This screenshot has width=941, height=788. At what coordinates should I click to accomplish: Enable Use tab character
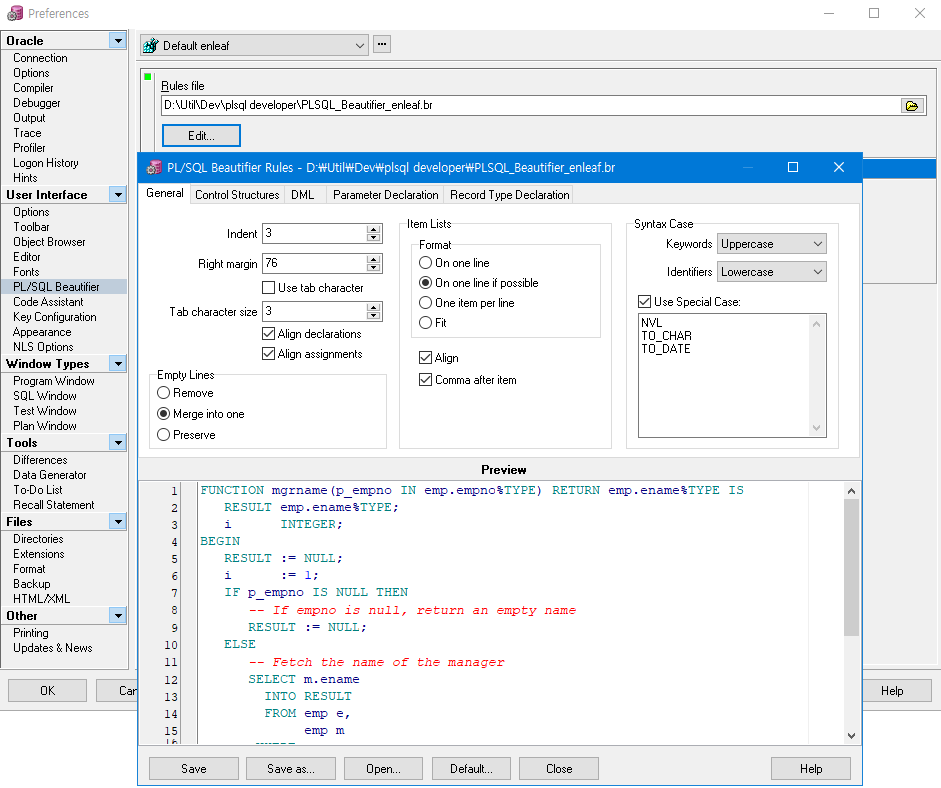coord(268,288)
